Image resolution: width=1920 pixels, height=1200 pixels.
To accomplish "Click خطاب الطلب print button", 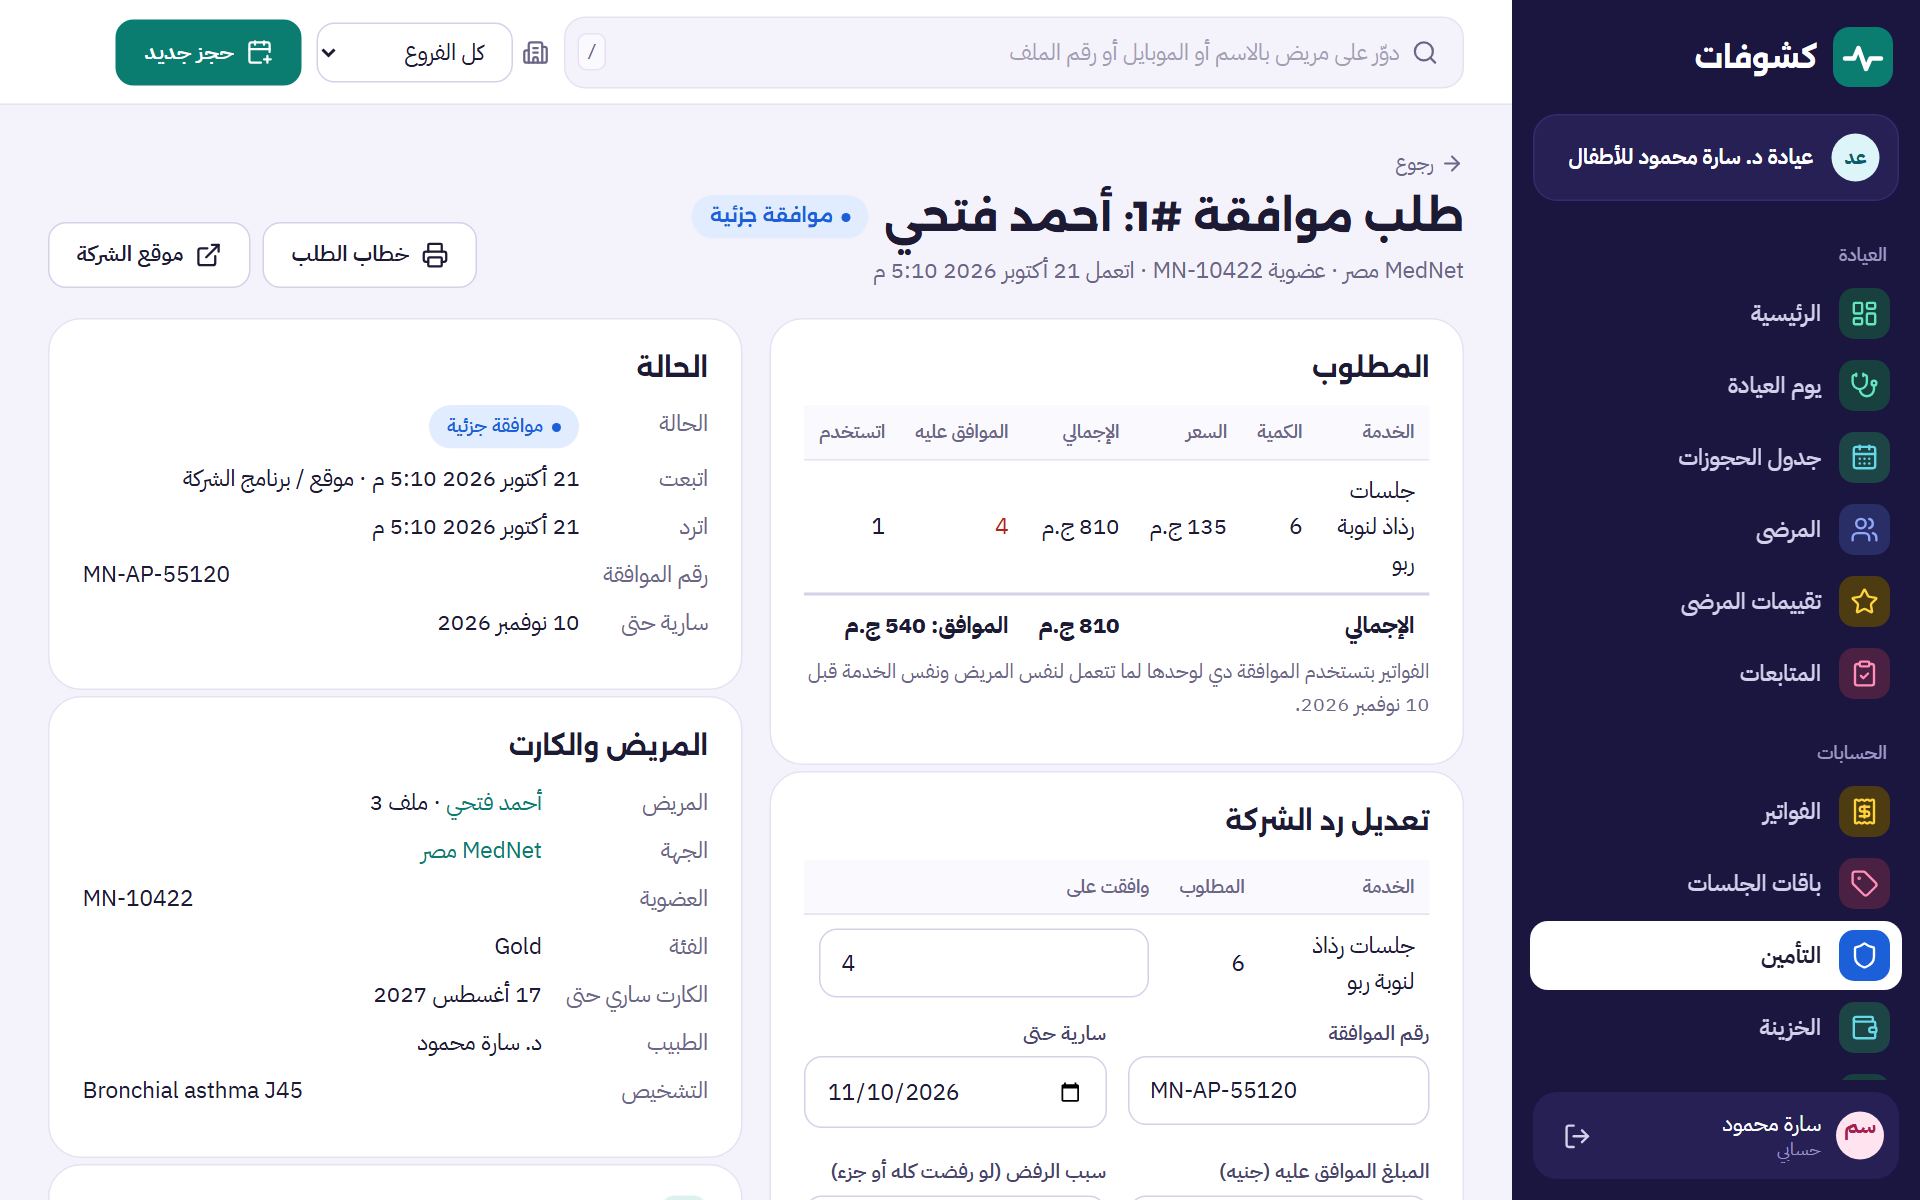I will coord(369,255).
